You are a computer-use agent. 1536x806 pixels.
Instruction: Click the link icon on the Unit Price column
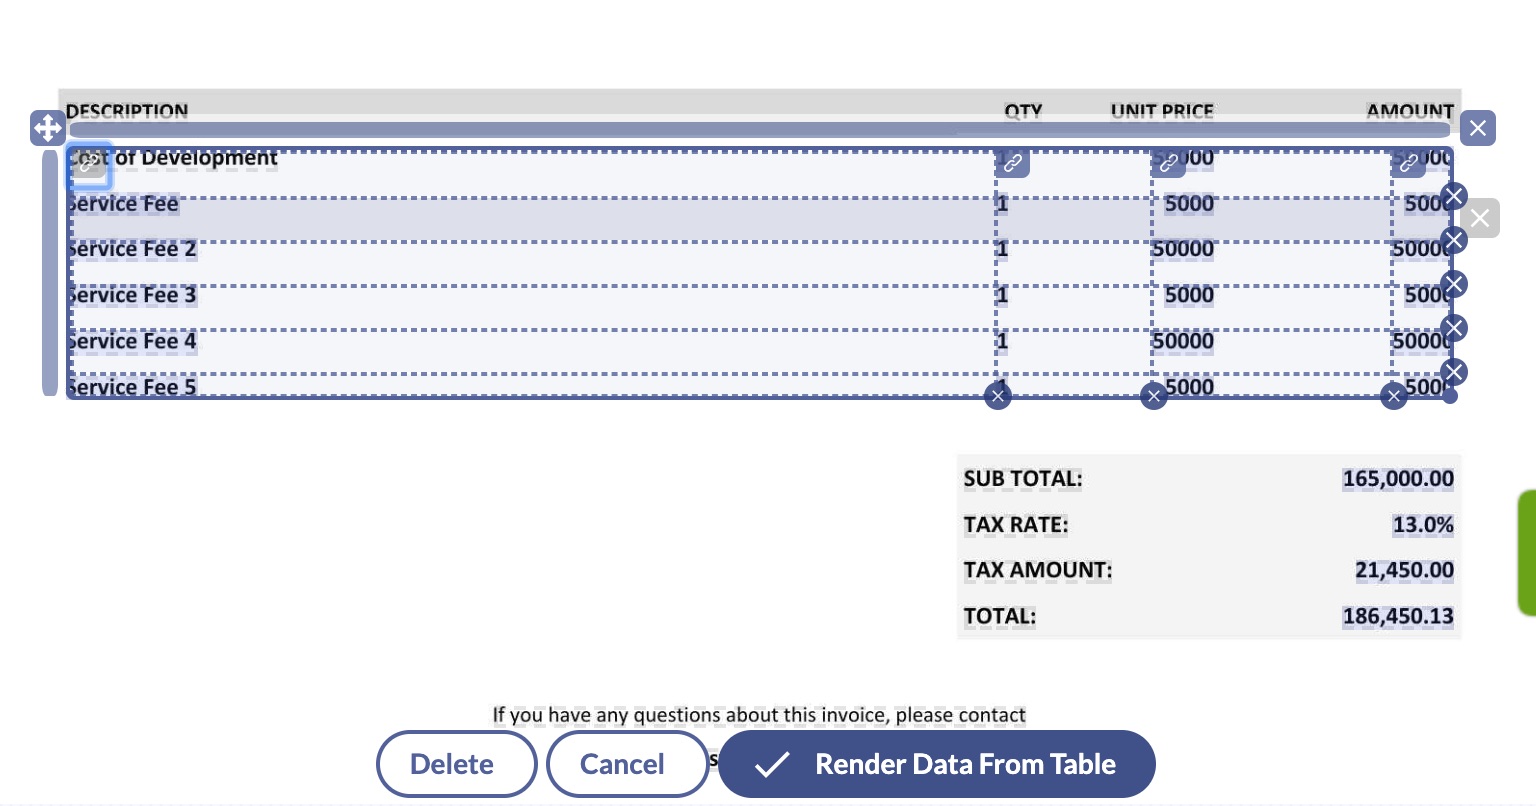[1168, 163]
